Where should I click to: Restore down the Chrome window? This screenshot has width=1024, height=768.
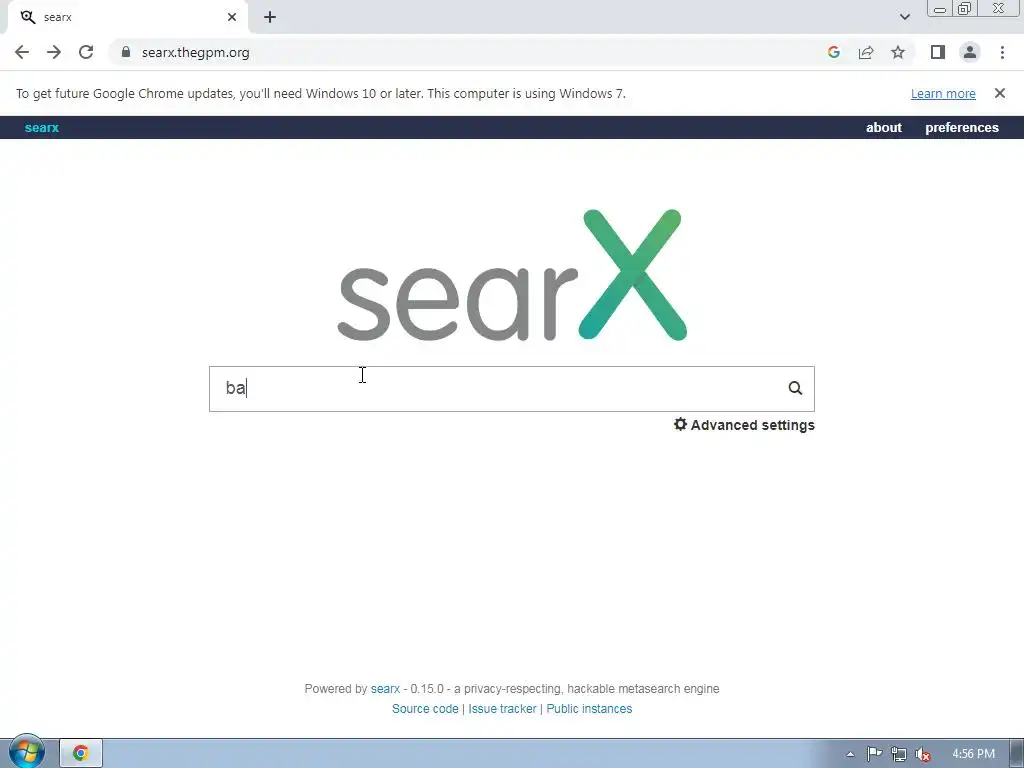[964, 9]
